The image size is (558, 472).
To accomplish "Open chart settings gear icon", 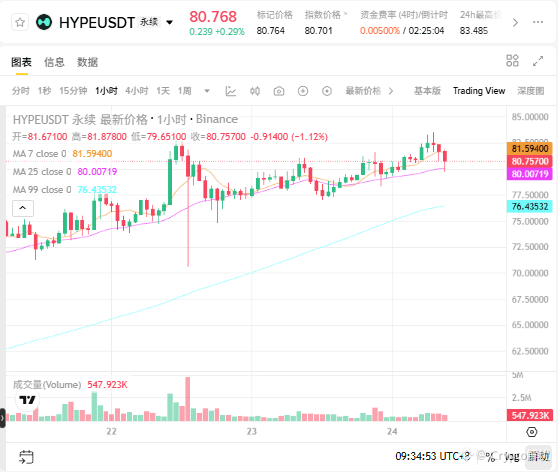I will coord(532,432).
